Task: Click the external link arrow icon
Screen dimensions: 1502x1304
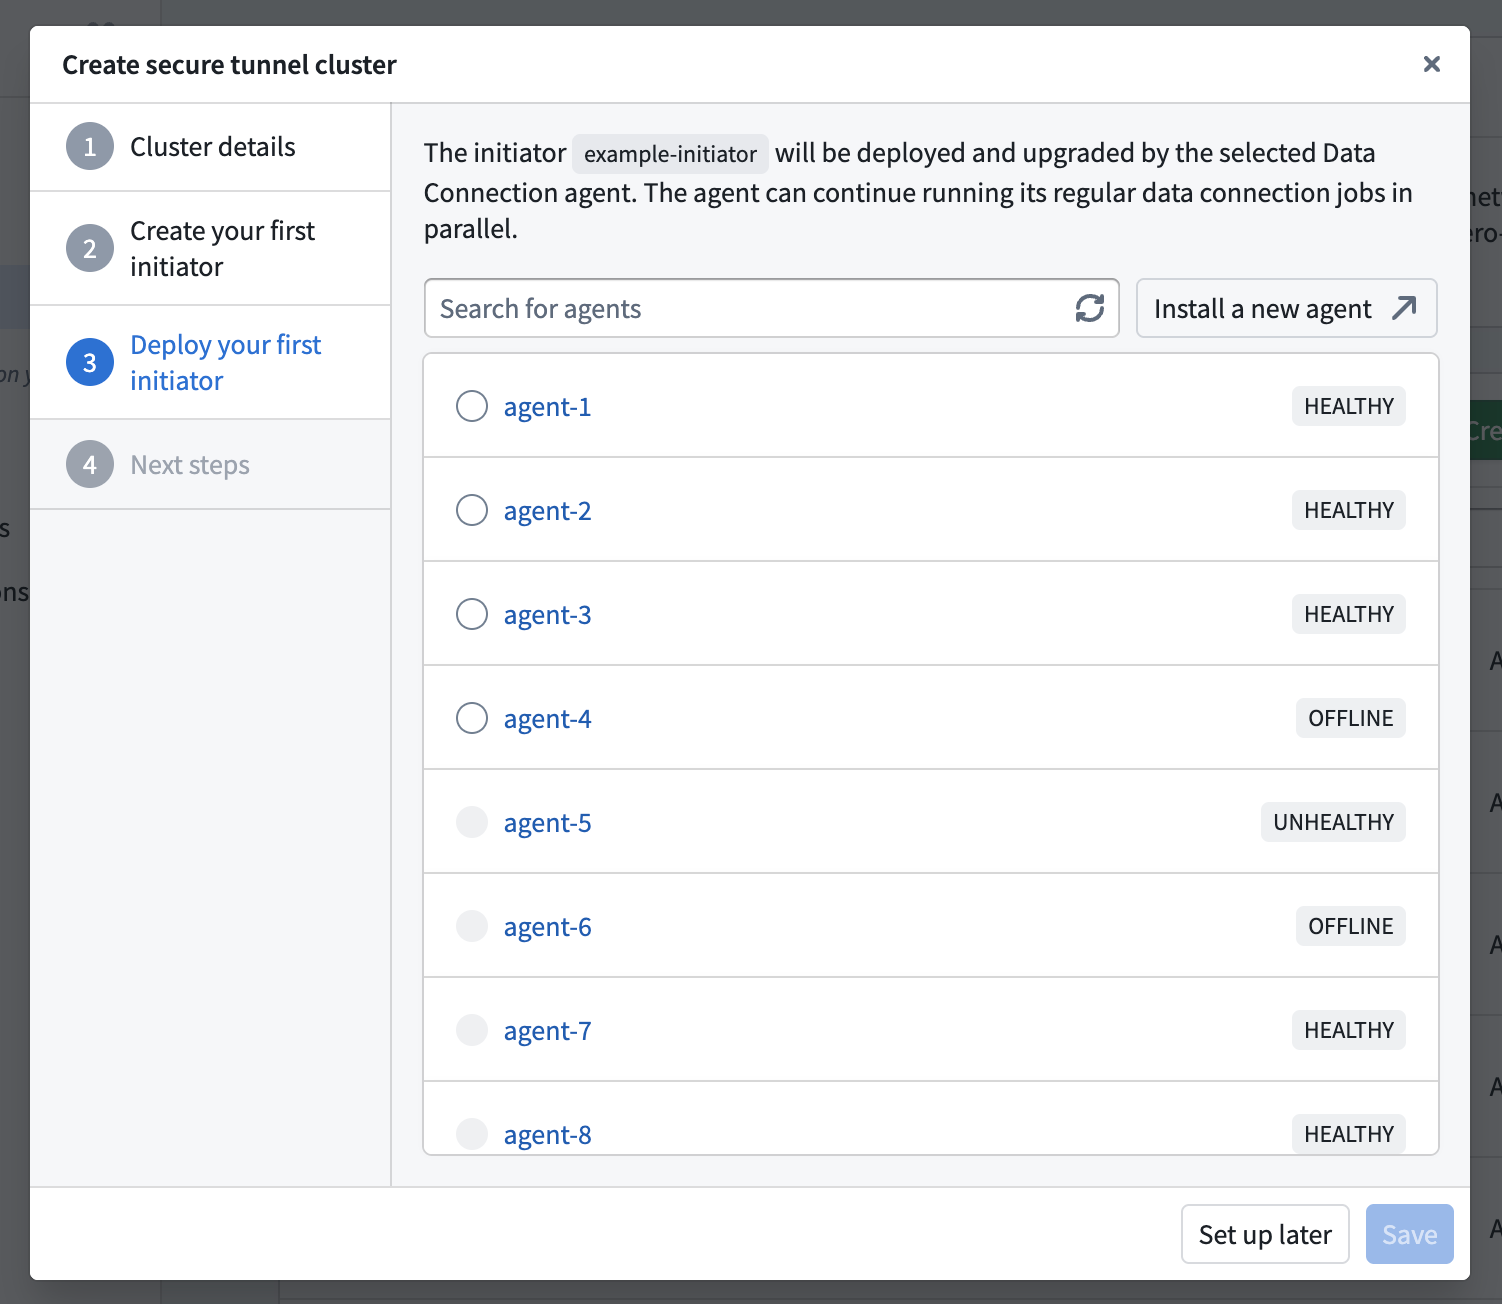Action: [x=1404, y=308]
